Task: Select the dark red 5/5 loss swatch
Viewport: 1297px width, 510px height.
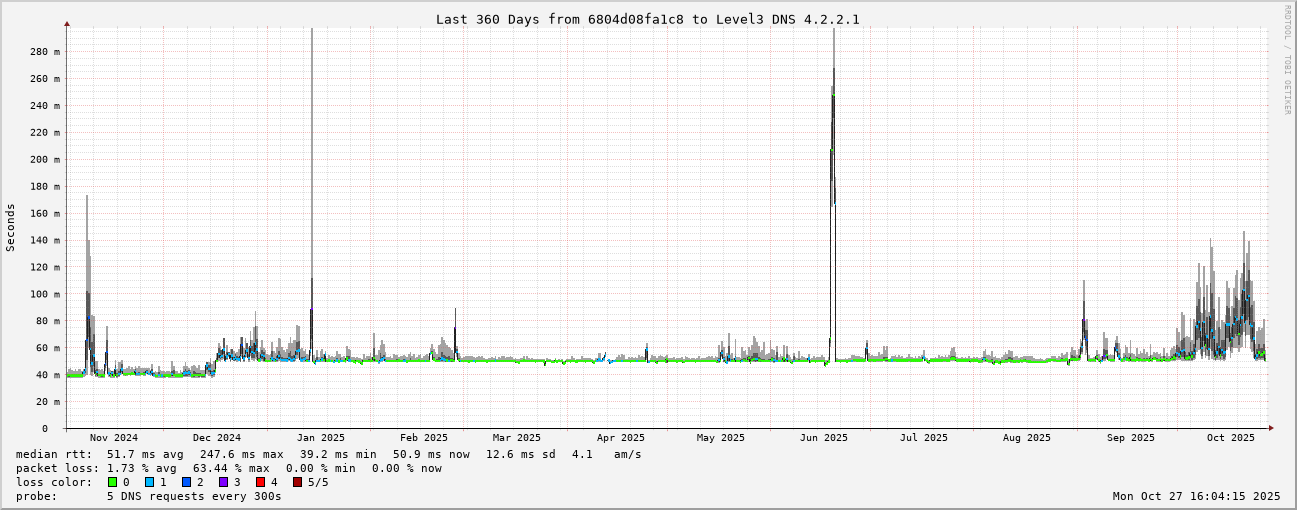Action: point(297,482)
